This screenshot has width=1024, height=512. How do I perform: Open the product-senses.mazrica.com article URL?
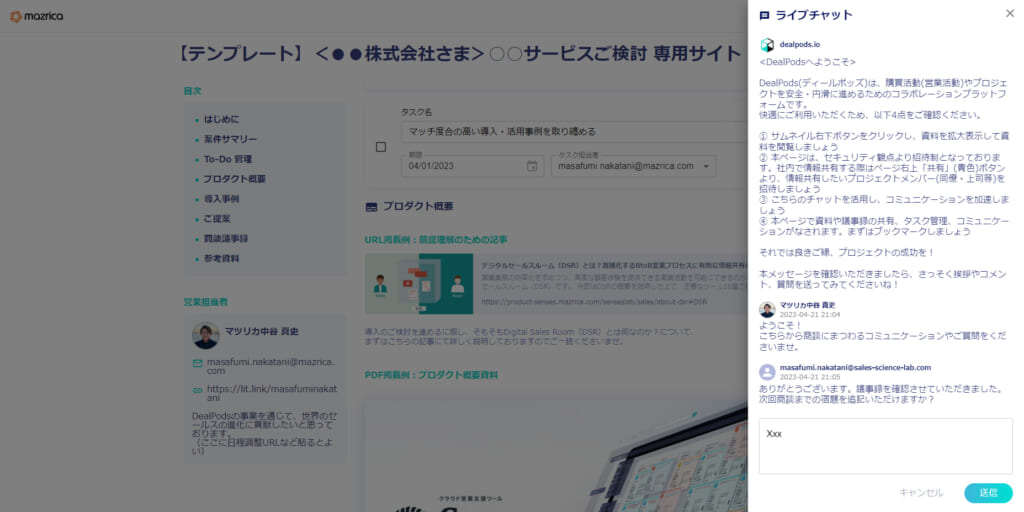pyautogui.click(x=594, y=302)
